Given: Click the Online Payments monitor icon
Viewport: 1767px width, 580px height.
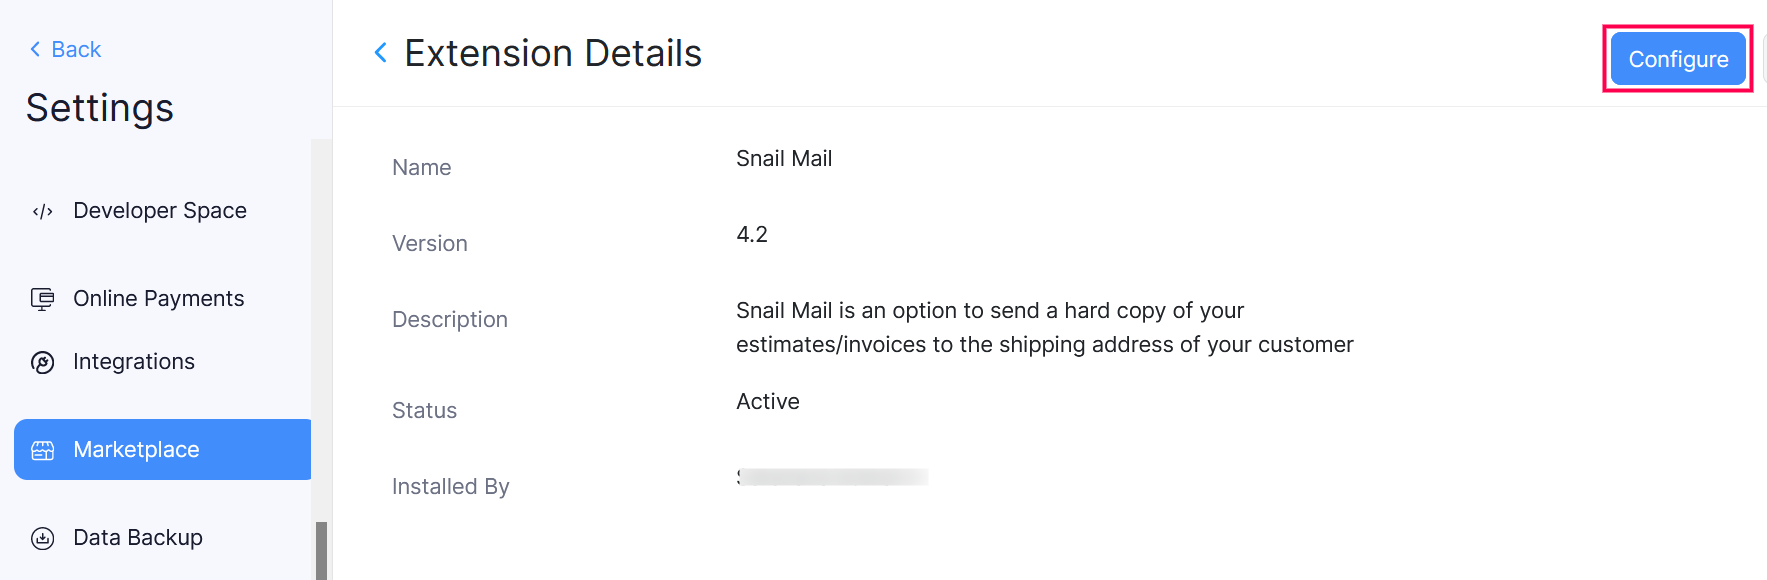Looking at the screenshot, I should [x=42, y=299].
